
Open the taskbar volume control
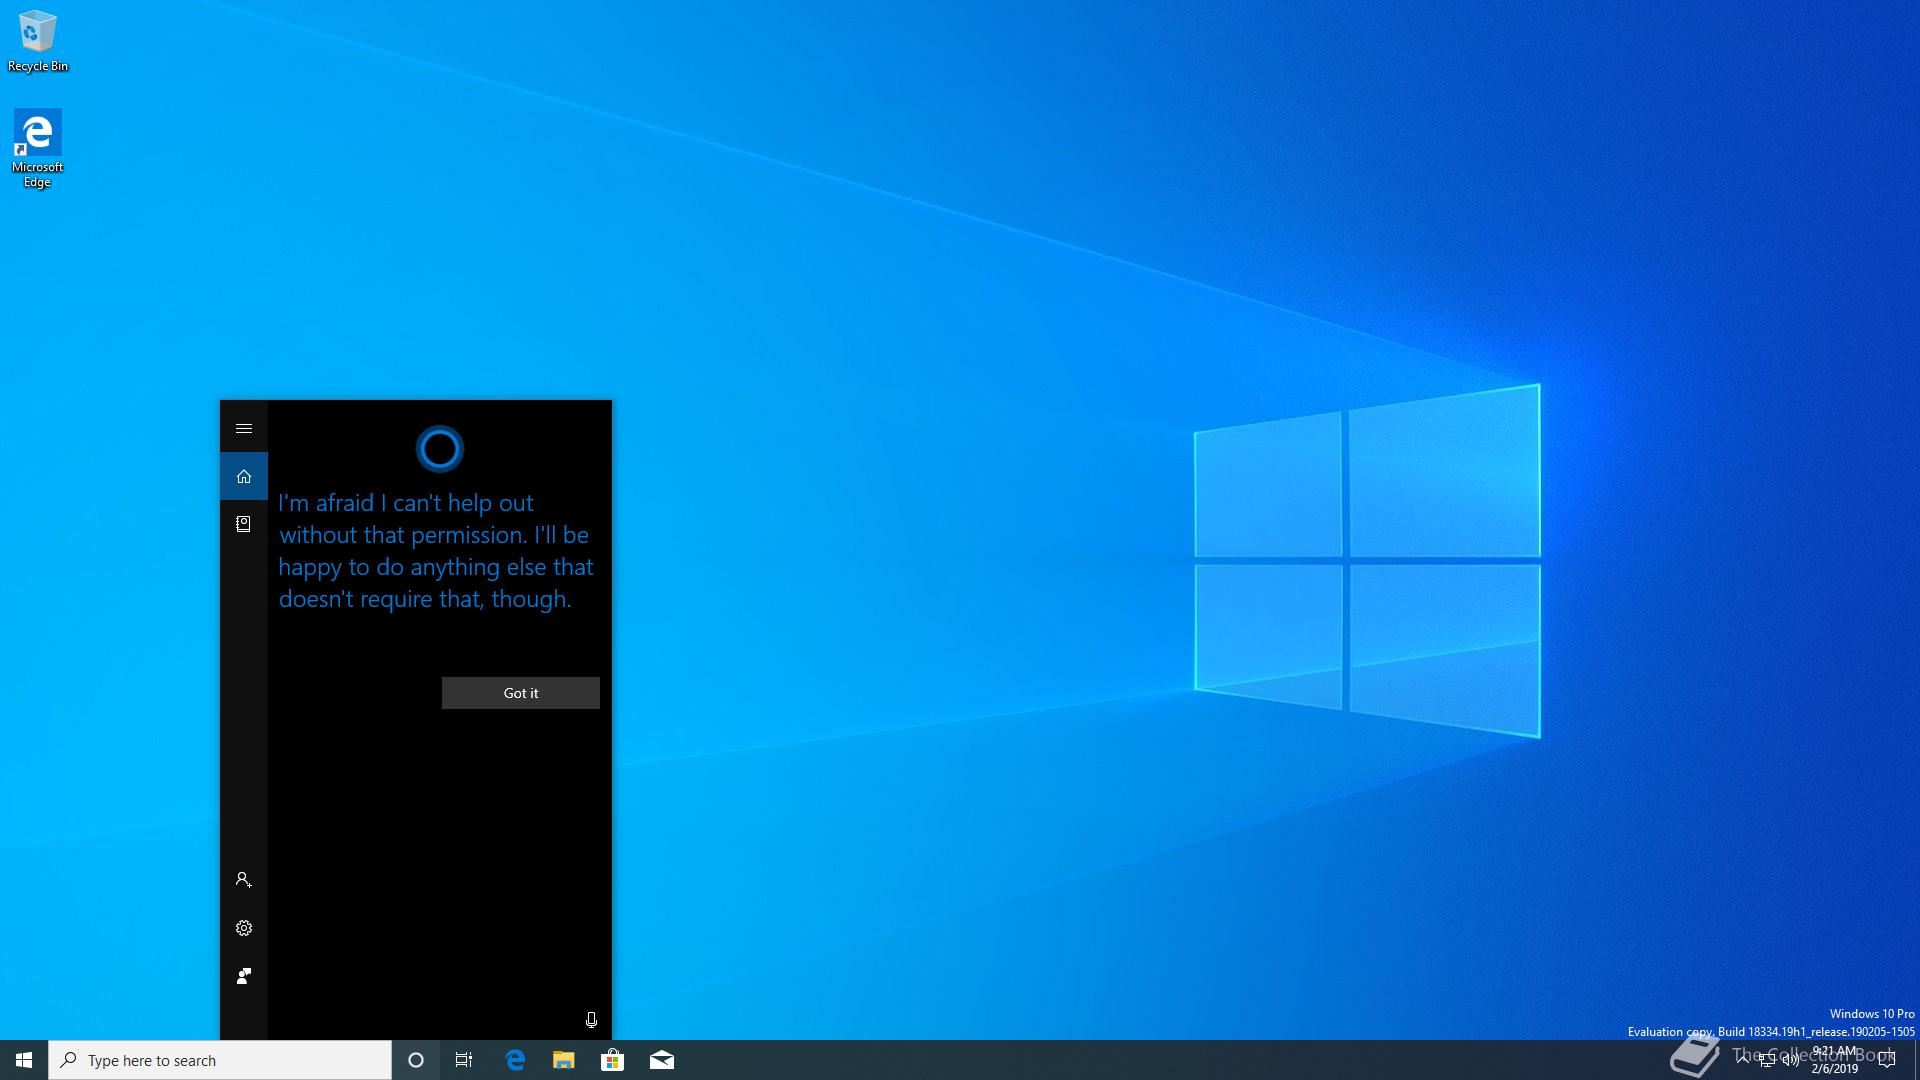coord(1791,1060)
